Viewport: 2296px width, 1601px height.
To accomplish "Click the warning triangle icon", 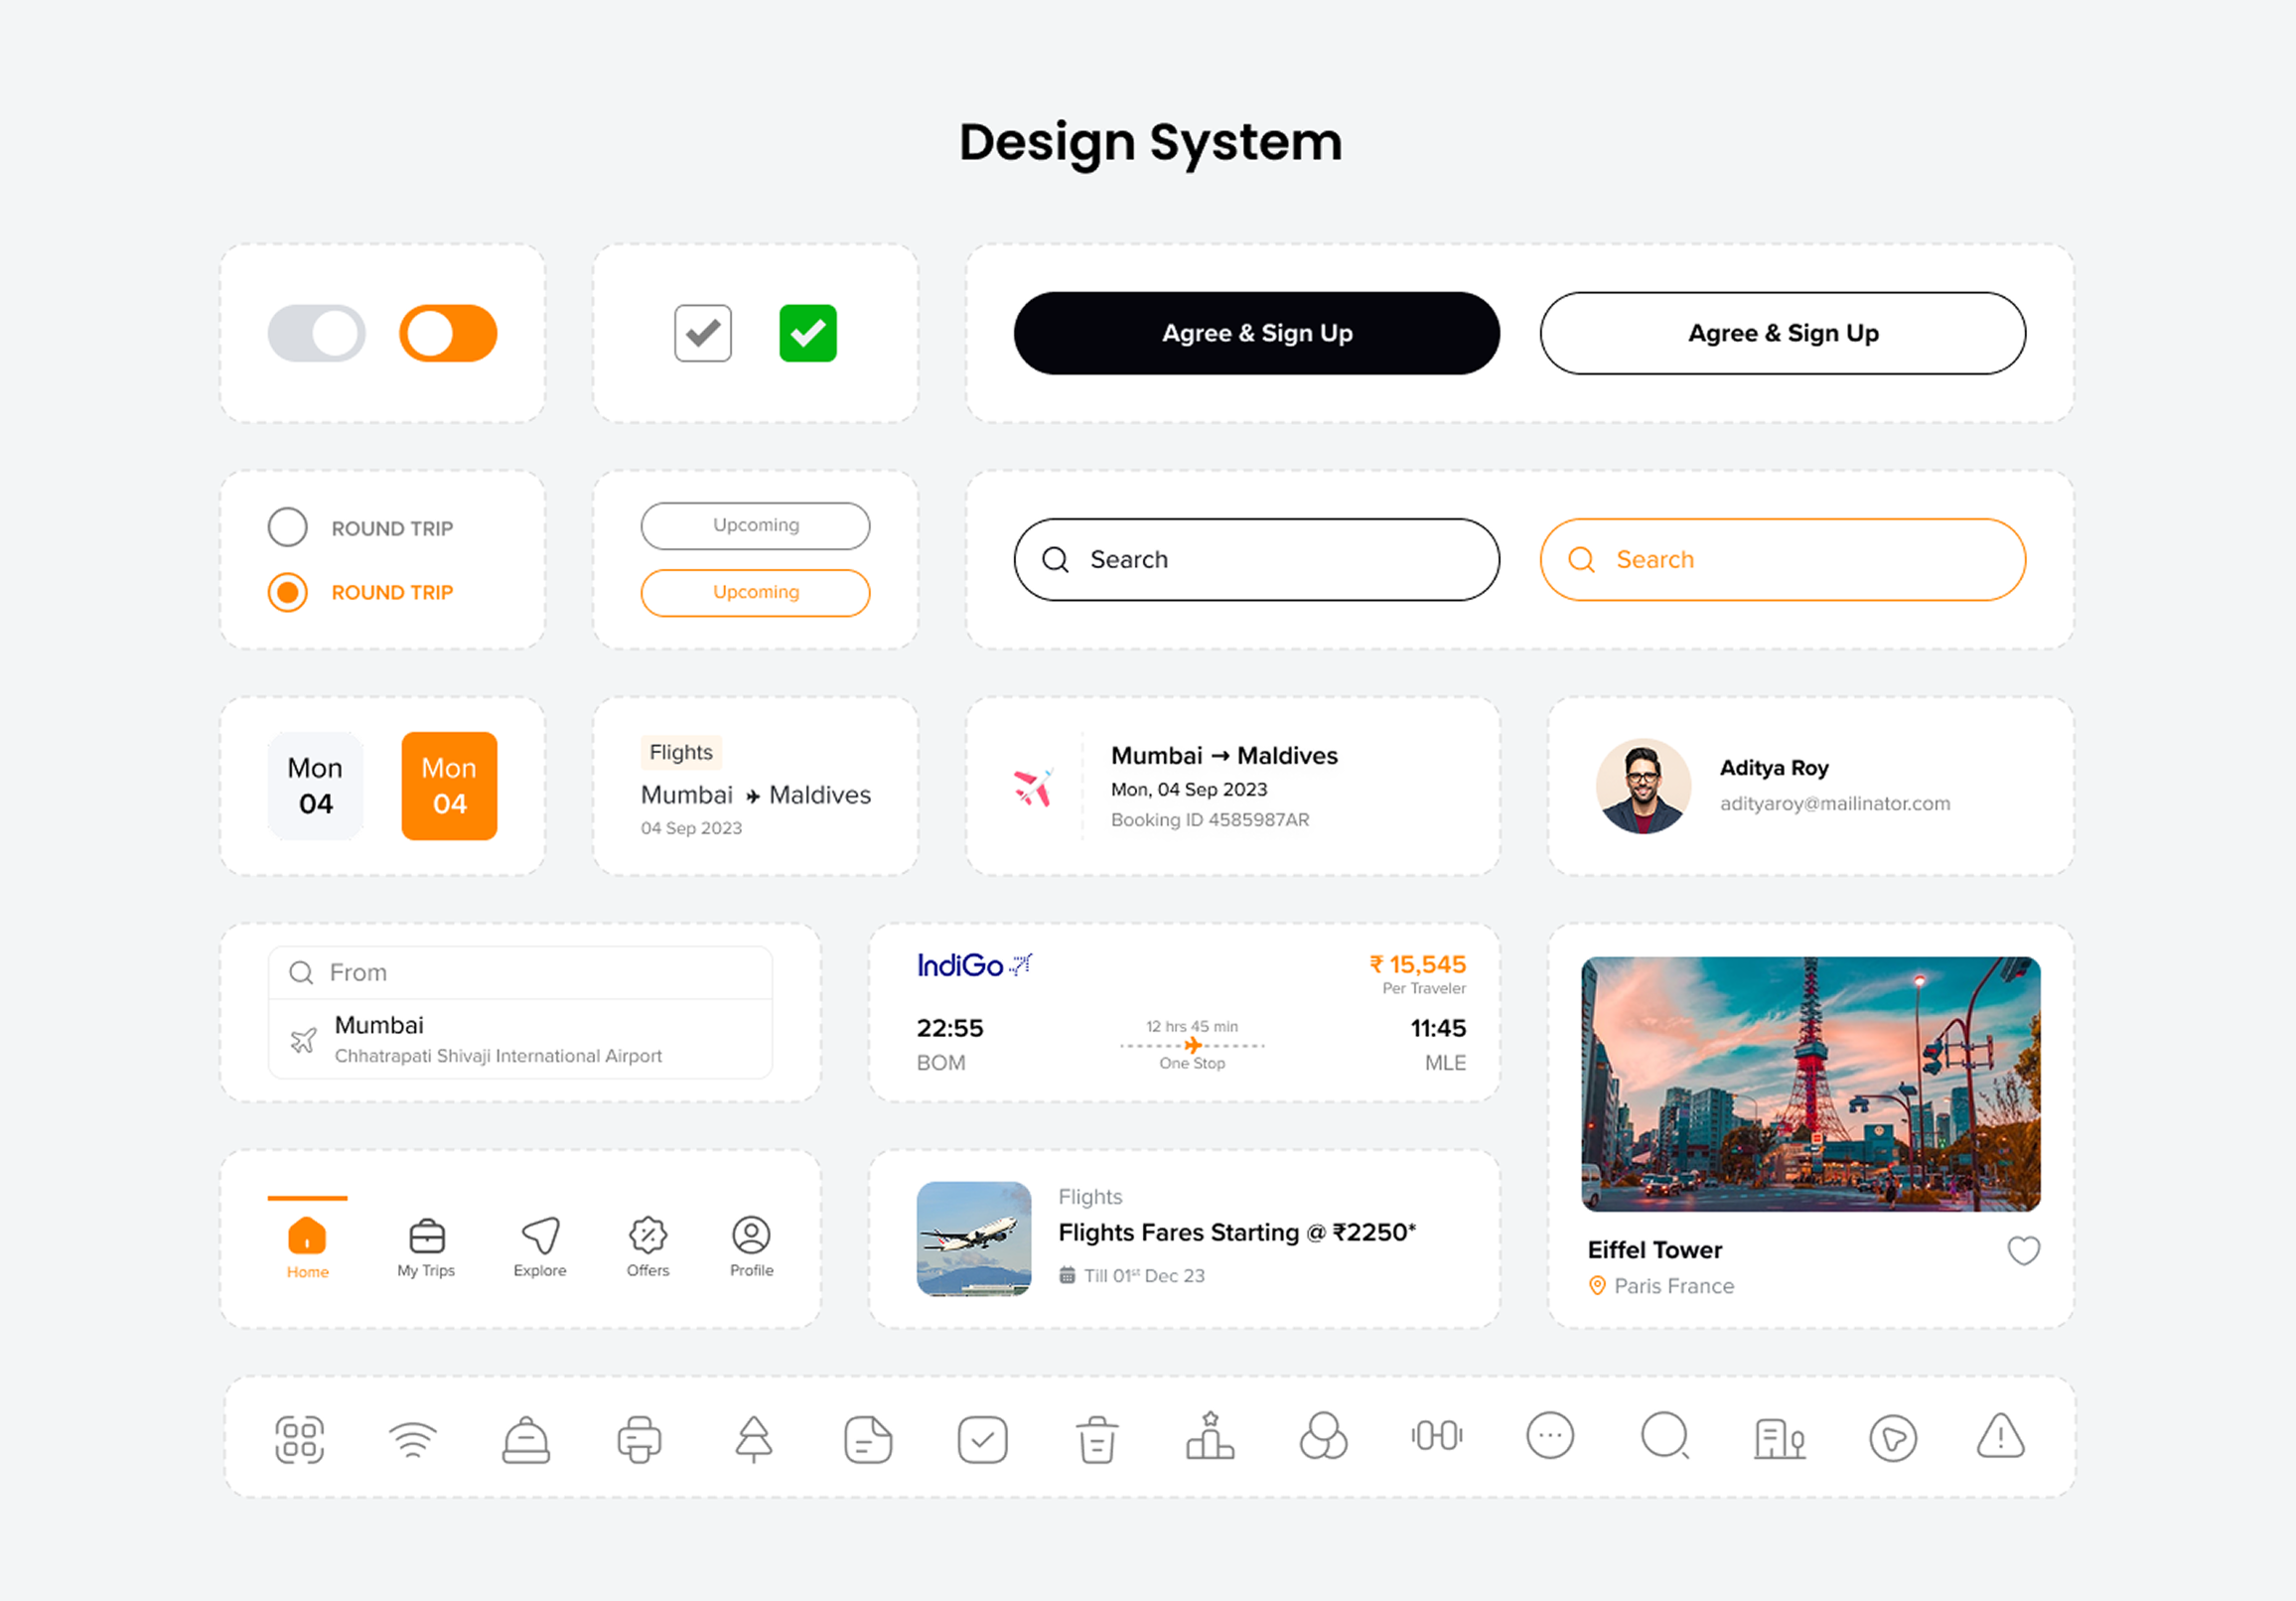I will [x=2001, y=1437].
